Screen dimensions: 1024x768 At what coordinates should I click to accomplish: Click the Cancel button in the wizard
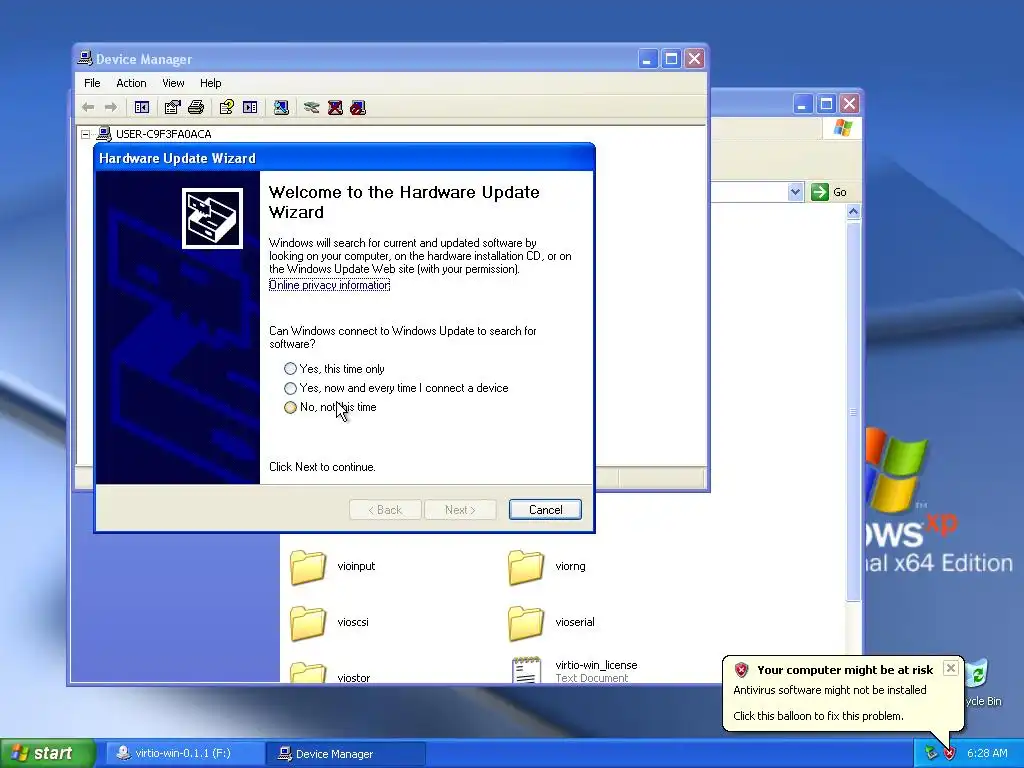point(545,510)
